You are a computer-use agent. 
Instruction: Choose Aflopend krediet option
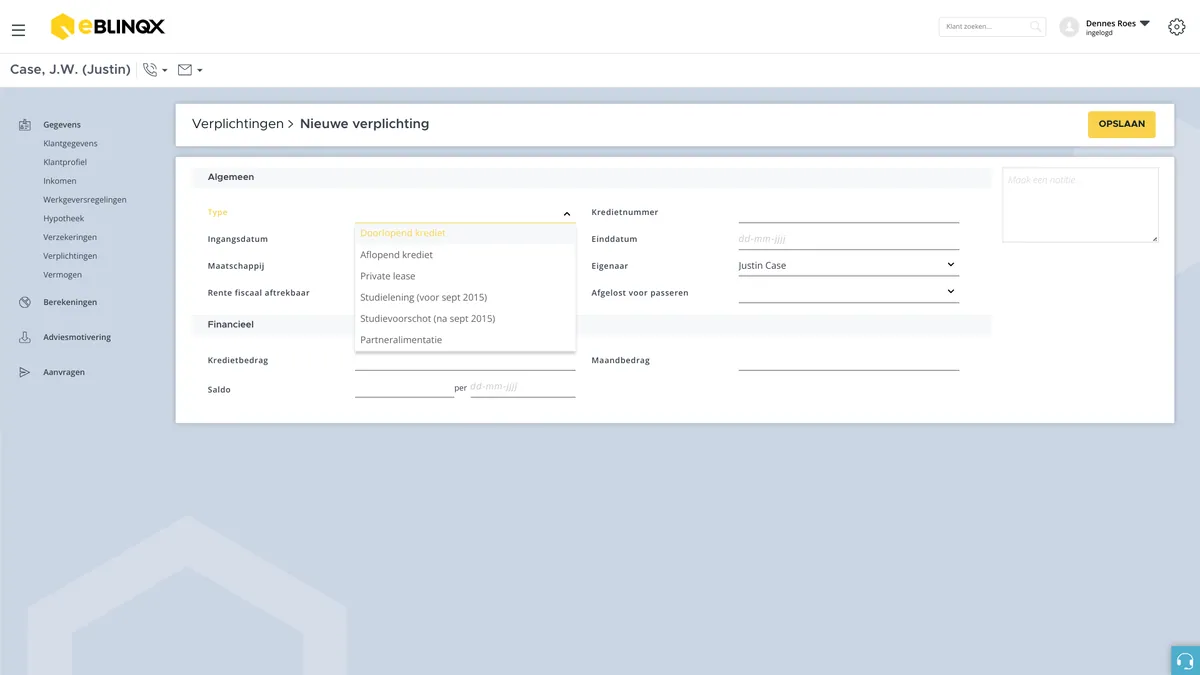click(x=465, y=255)
